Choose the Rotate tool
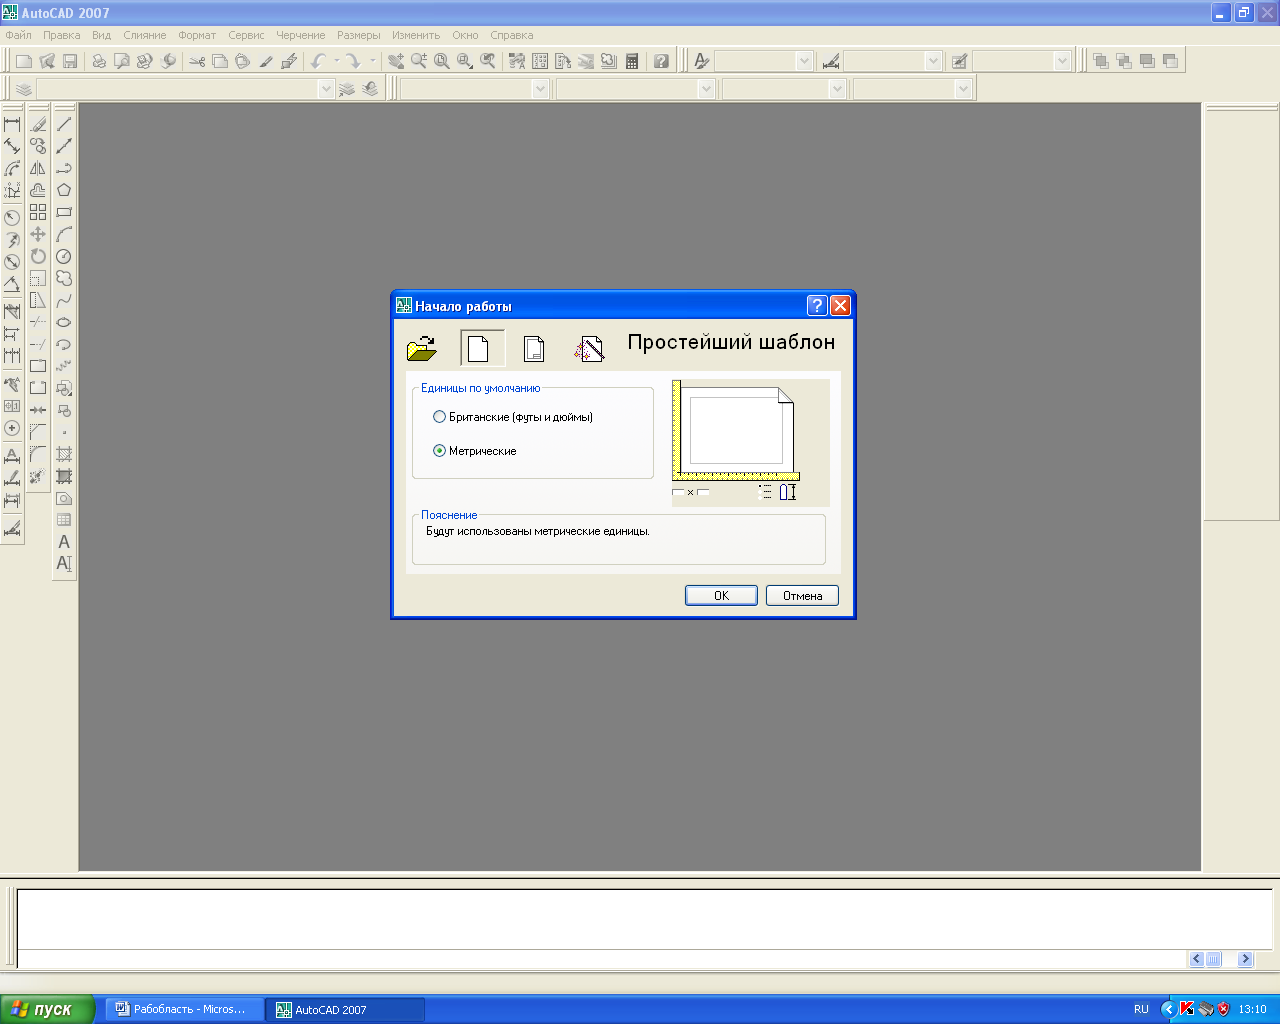 (38, 256)
